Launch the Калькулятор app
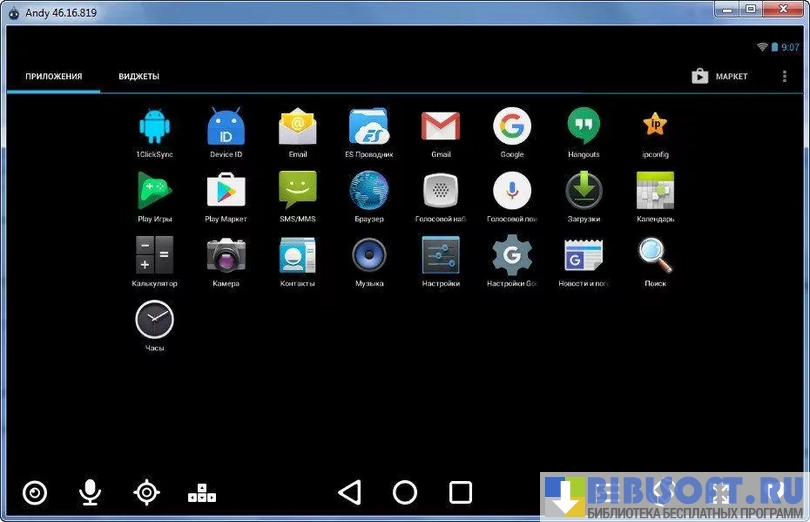 click(x=154, y=256)
